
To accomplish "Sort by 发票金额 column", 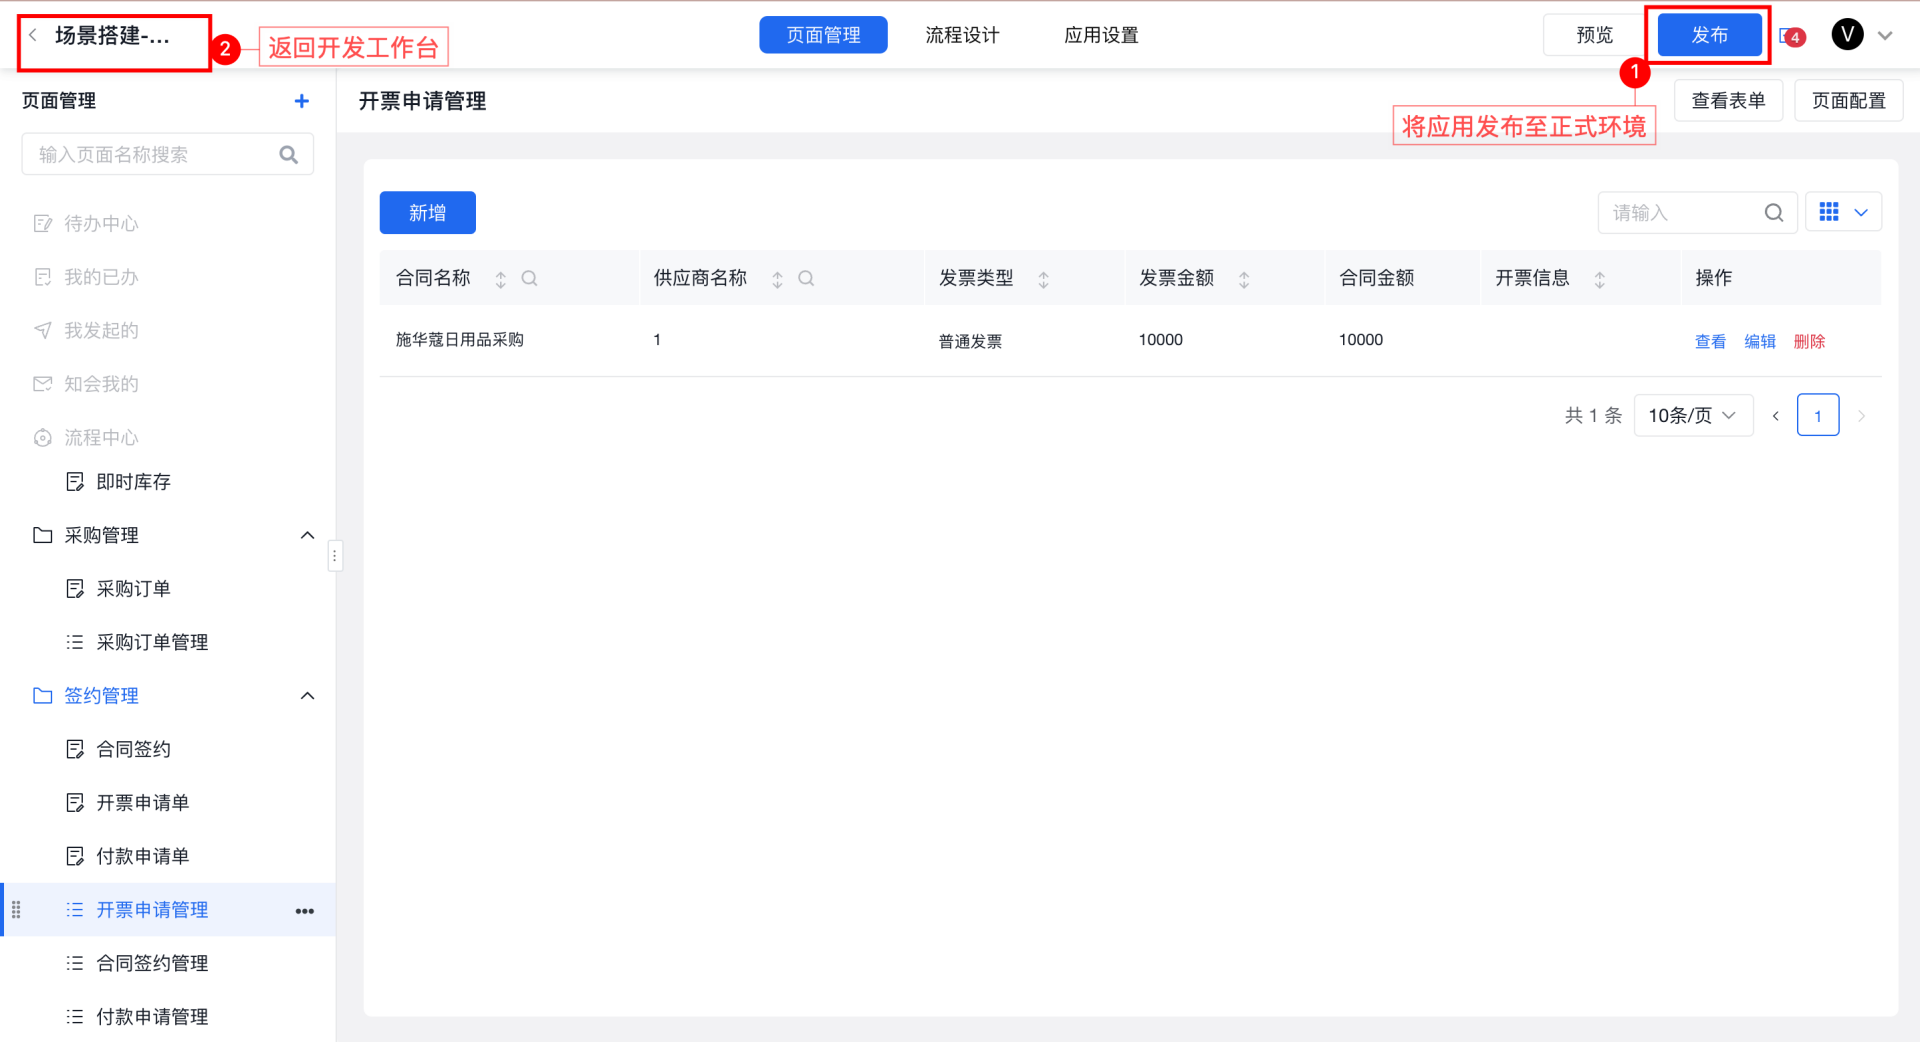I will (1244, 280).
